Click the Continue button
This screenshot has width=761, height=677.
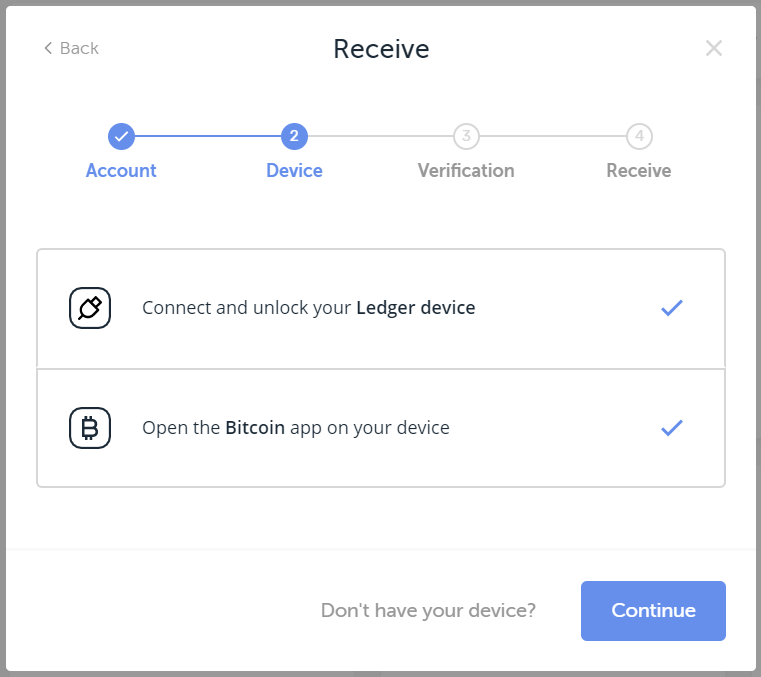click(x=653, y=611)
